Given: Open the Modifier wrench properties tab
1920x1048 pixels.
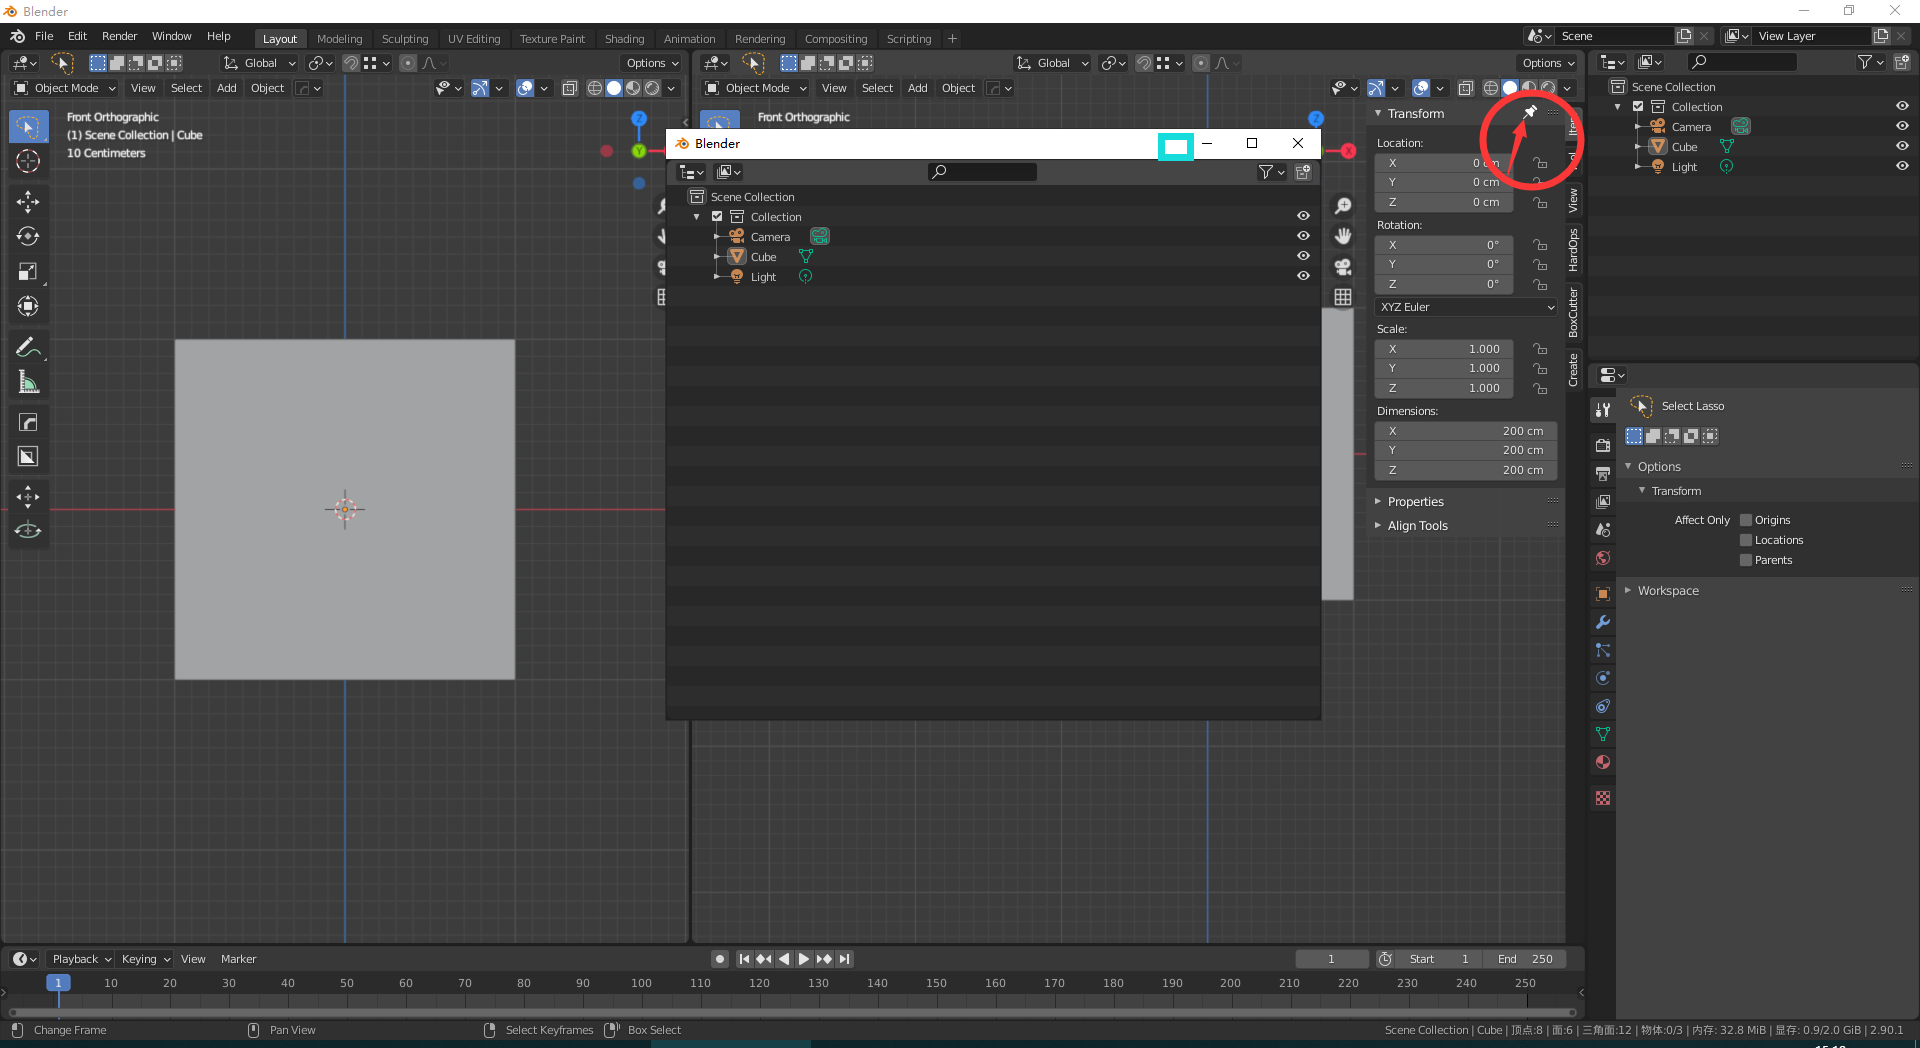Looking at the screenshot, I should point(1603,622).
